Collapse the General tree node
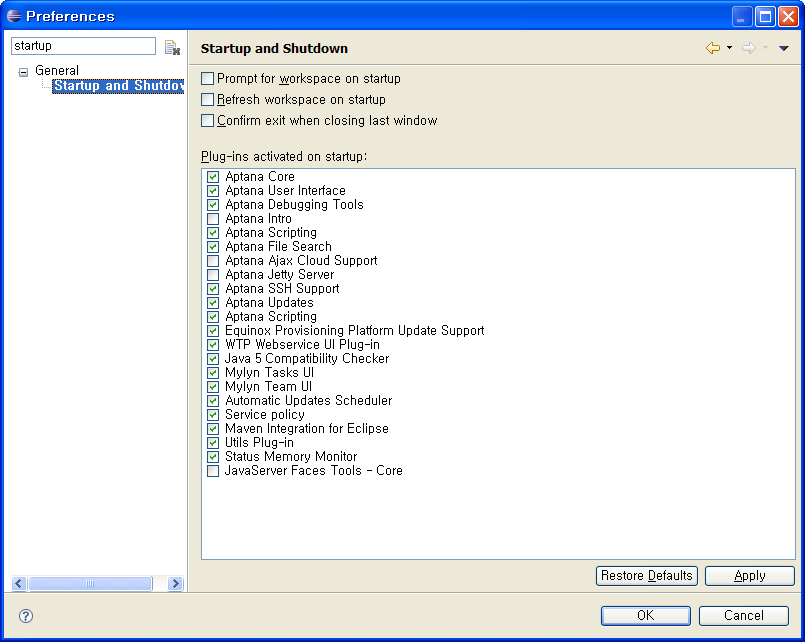The height and width of the screenshot is (642, 805). click(23, 72)
